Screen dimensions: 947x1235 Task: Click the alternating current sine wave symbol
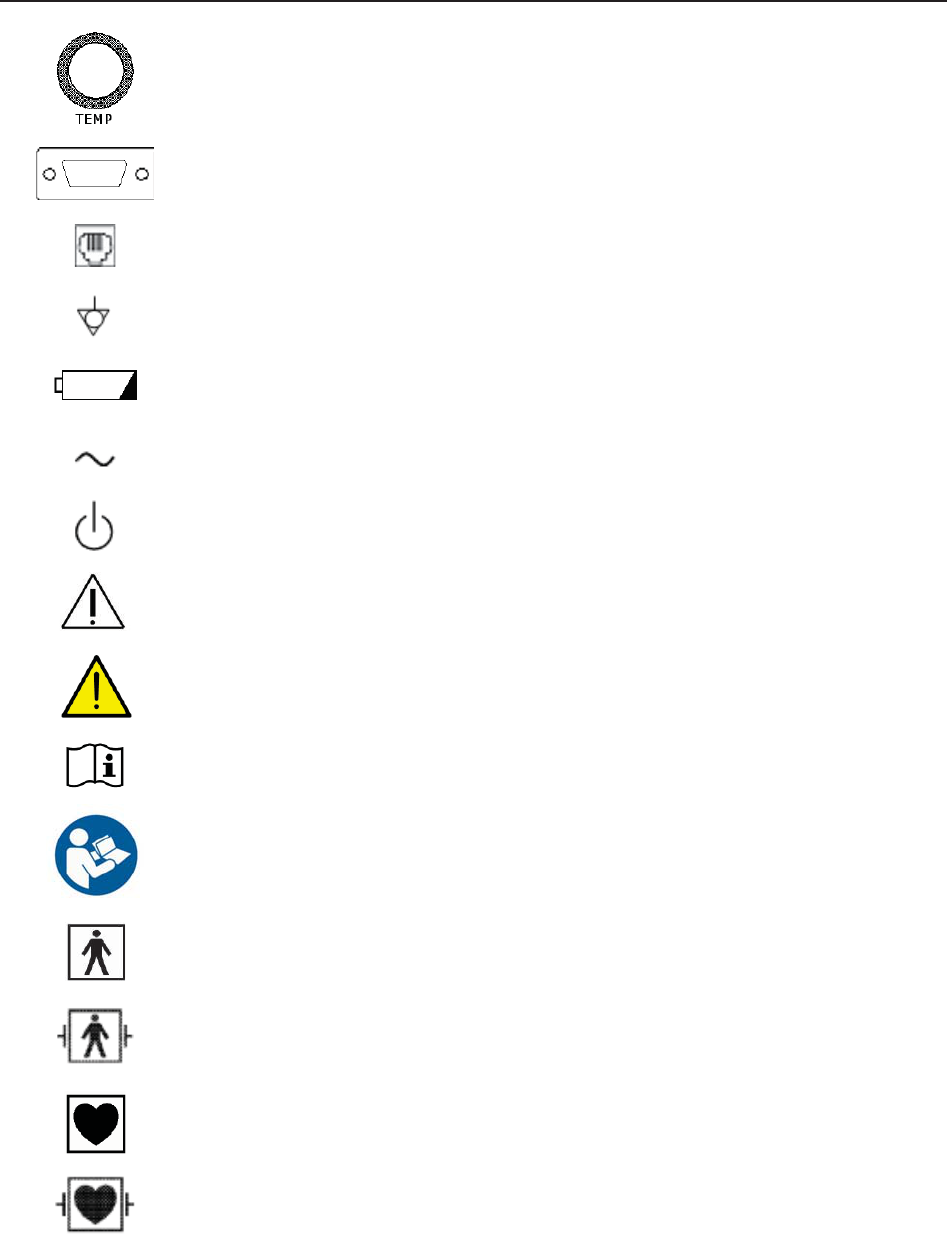click(95, 459)
